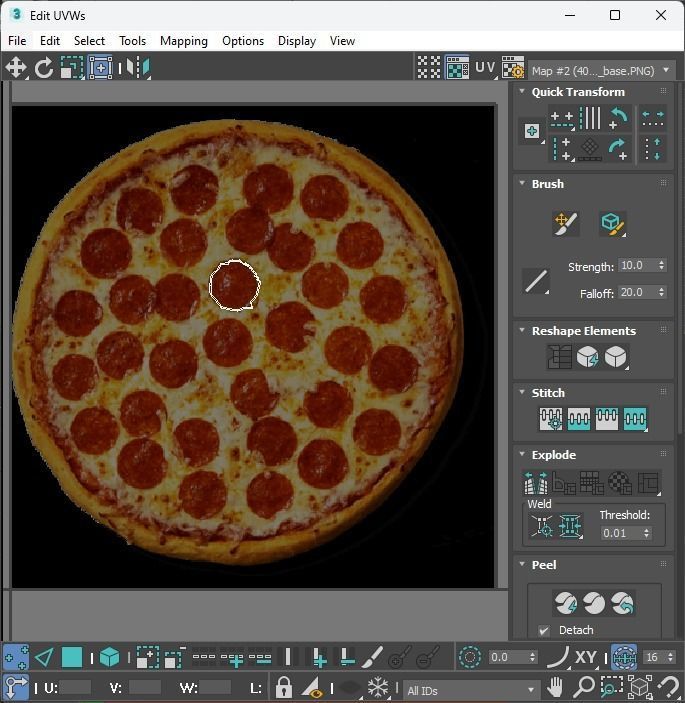Collapse the Reshape Elements rollout

click(x=522, y=330)
